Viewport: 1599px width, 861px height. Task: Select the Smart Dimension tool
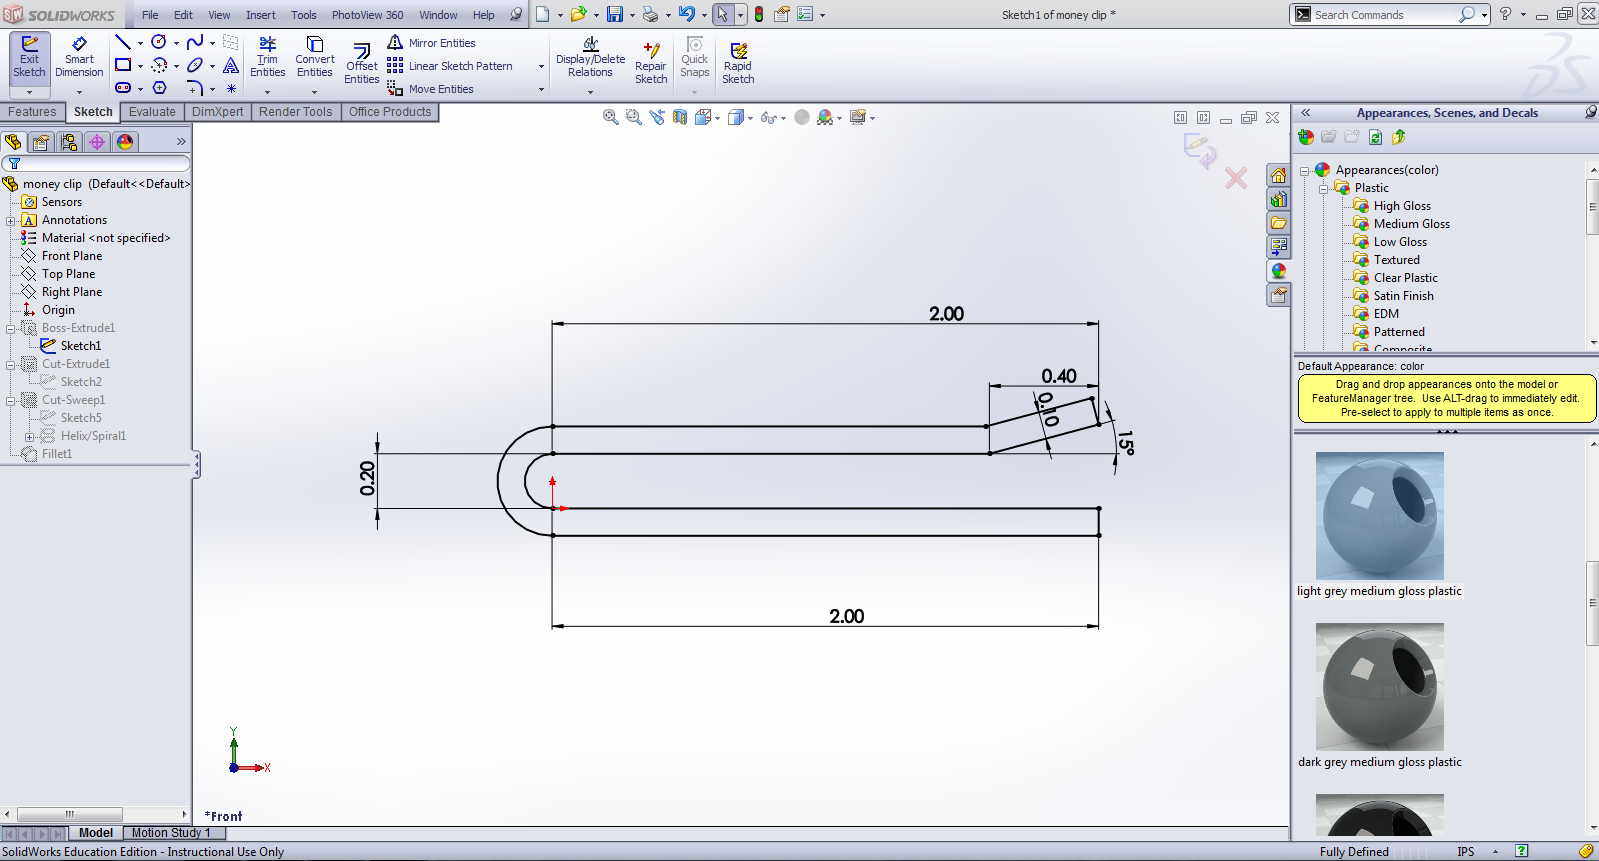(x=79, y=59)
